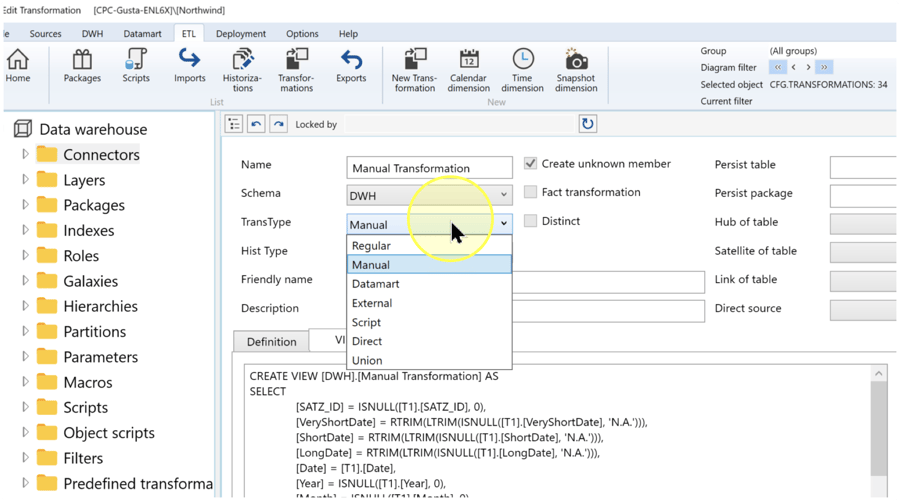Select Datamart in TransType list
The height and width of the screenshot is (501, 900).
point(429,284)
